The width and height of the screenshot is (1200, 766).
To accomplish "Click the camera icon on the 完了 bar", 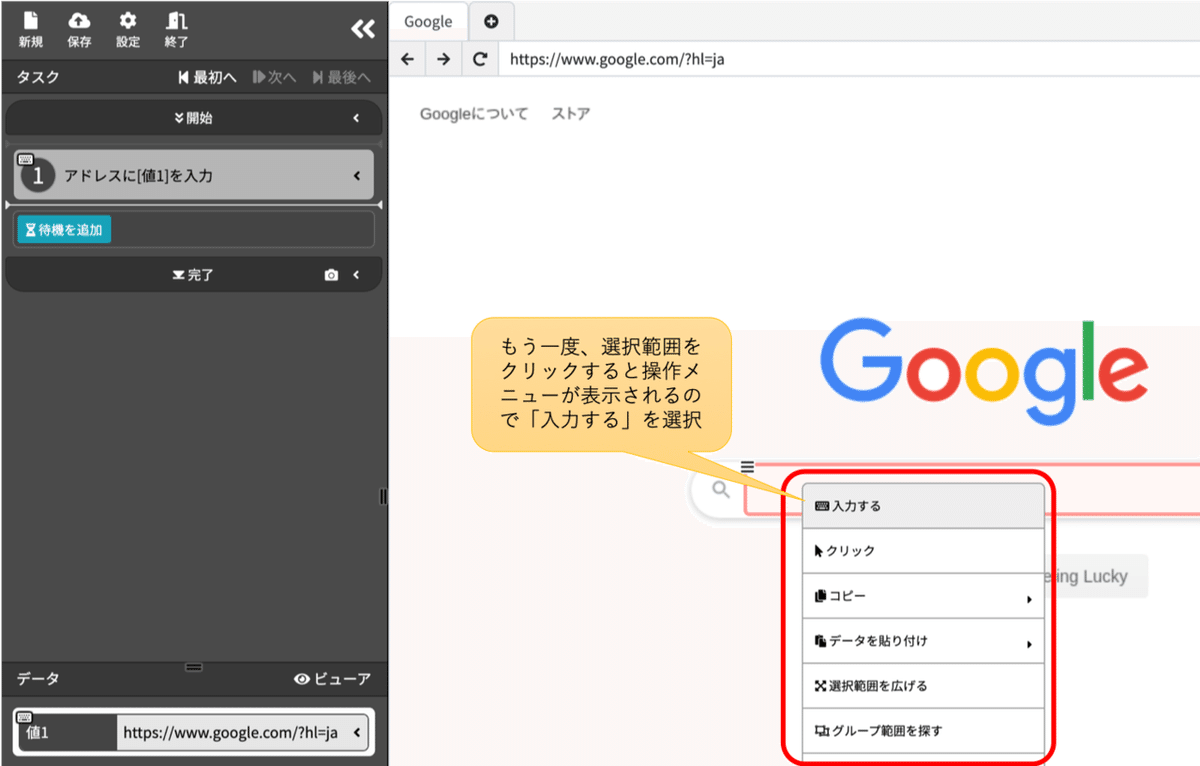I will (x=331, y=274).
